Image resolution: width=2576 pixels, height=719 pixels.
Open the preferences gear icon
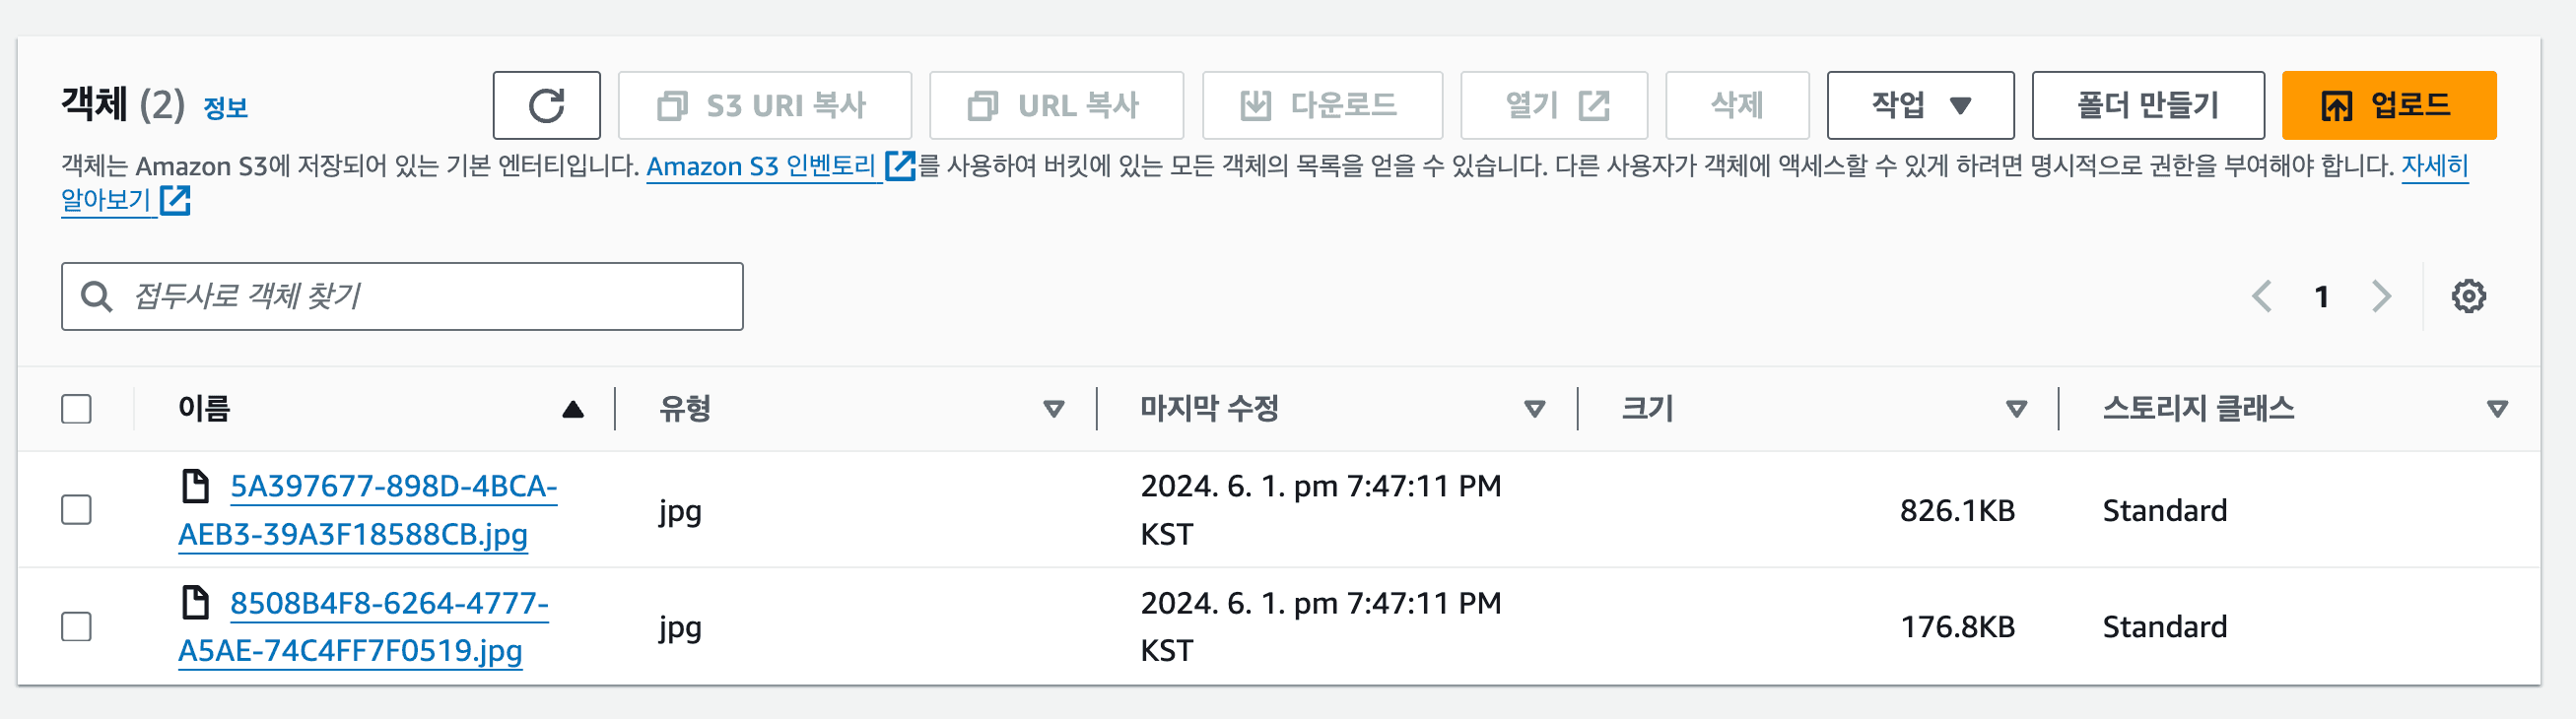2468,296
